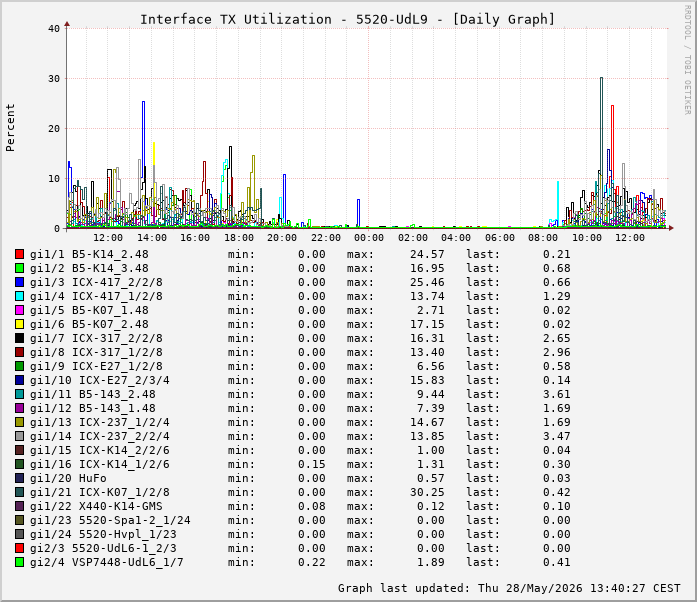Select the legend label gi1/1 B5-K14_2.48
Image resolution: width=697 pixels, height=602 pixels.
[89, 254]
